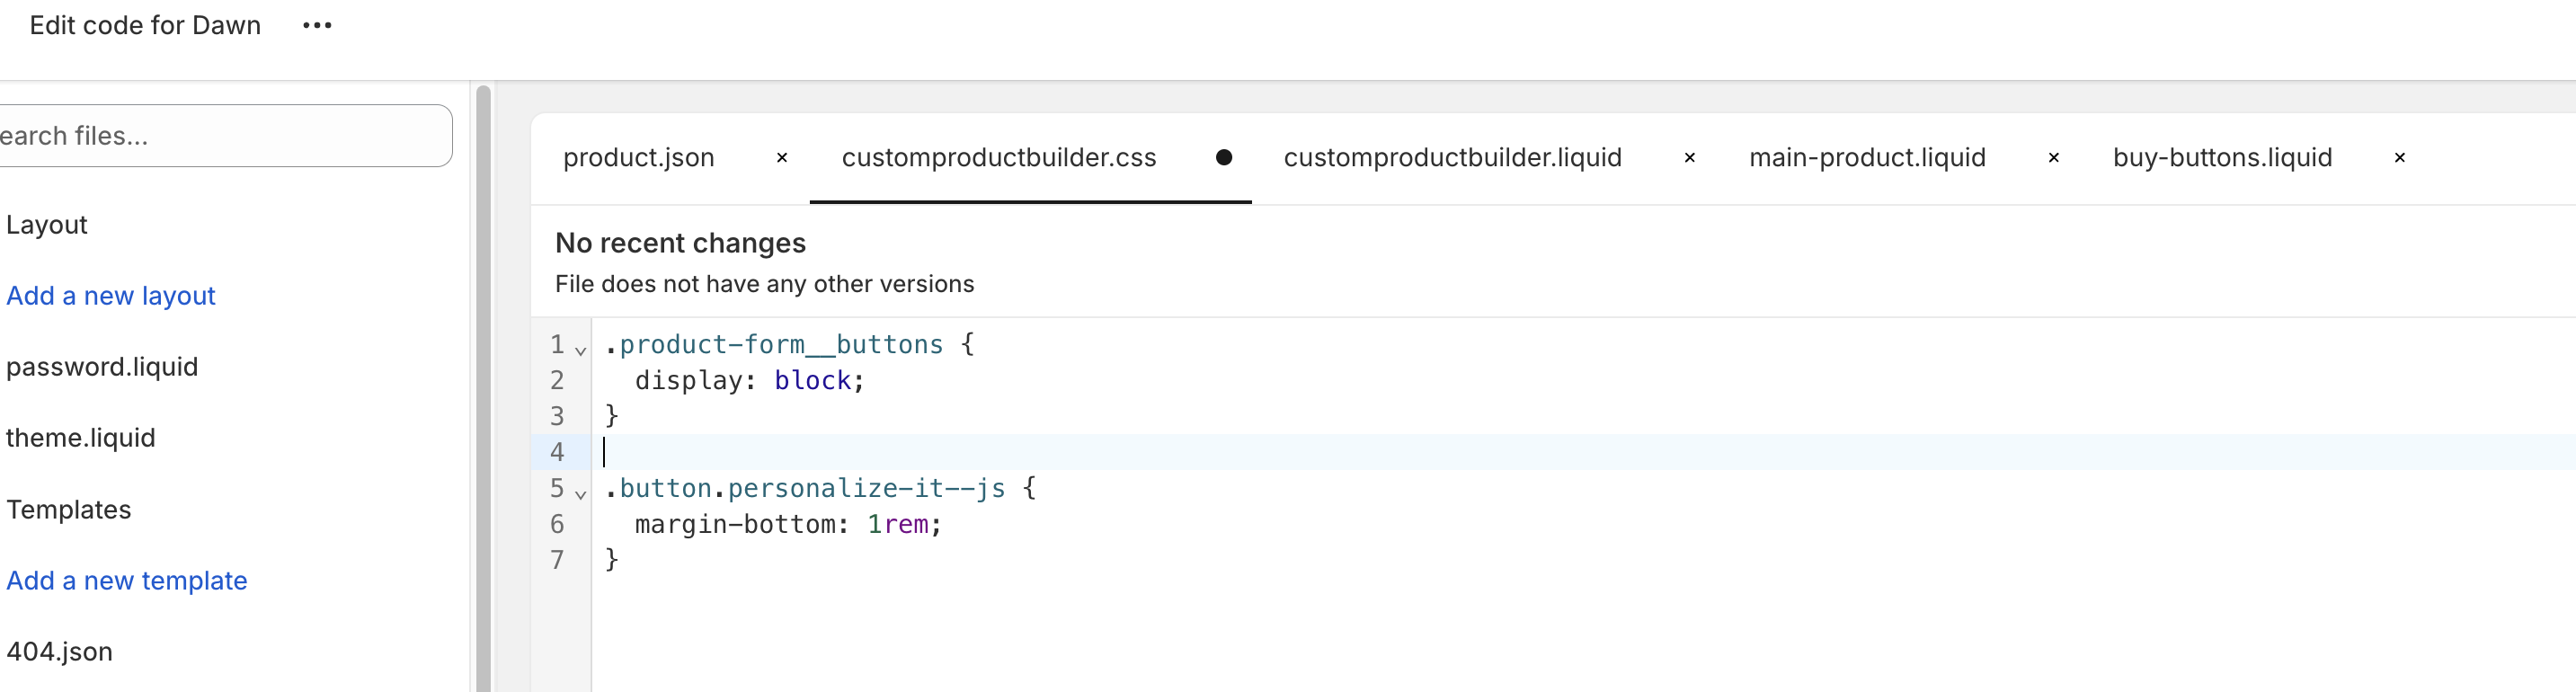The height and width of the screenshot is (692, 2576).
Task: Open the 404.json template file
Action: [x=60, y=652]
